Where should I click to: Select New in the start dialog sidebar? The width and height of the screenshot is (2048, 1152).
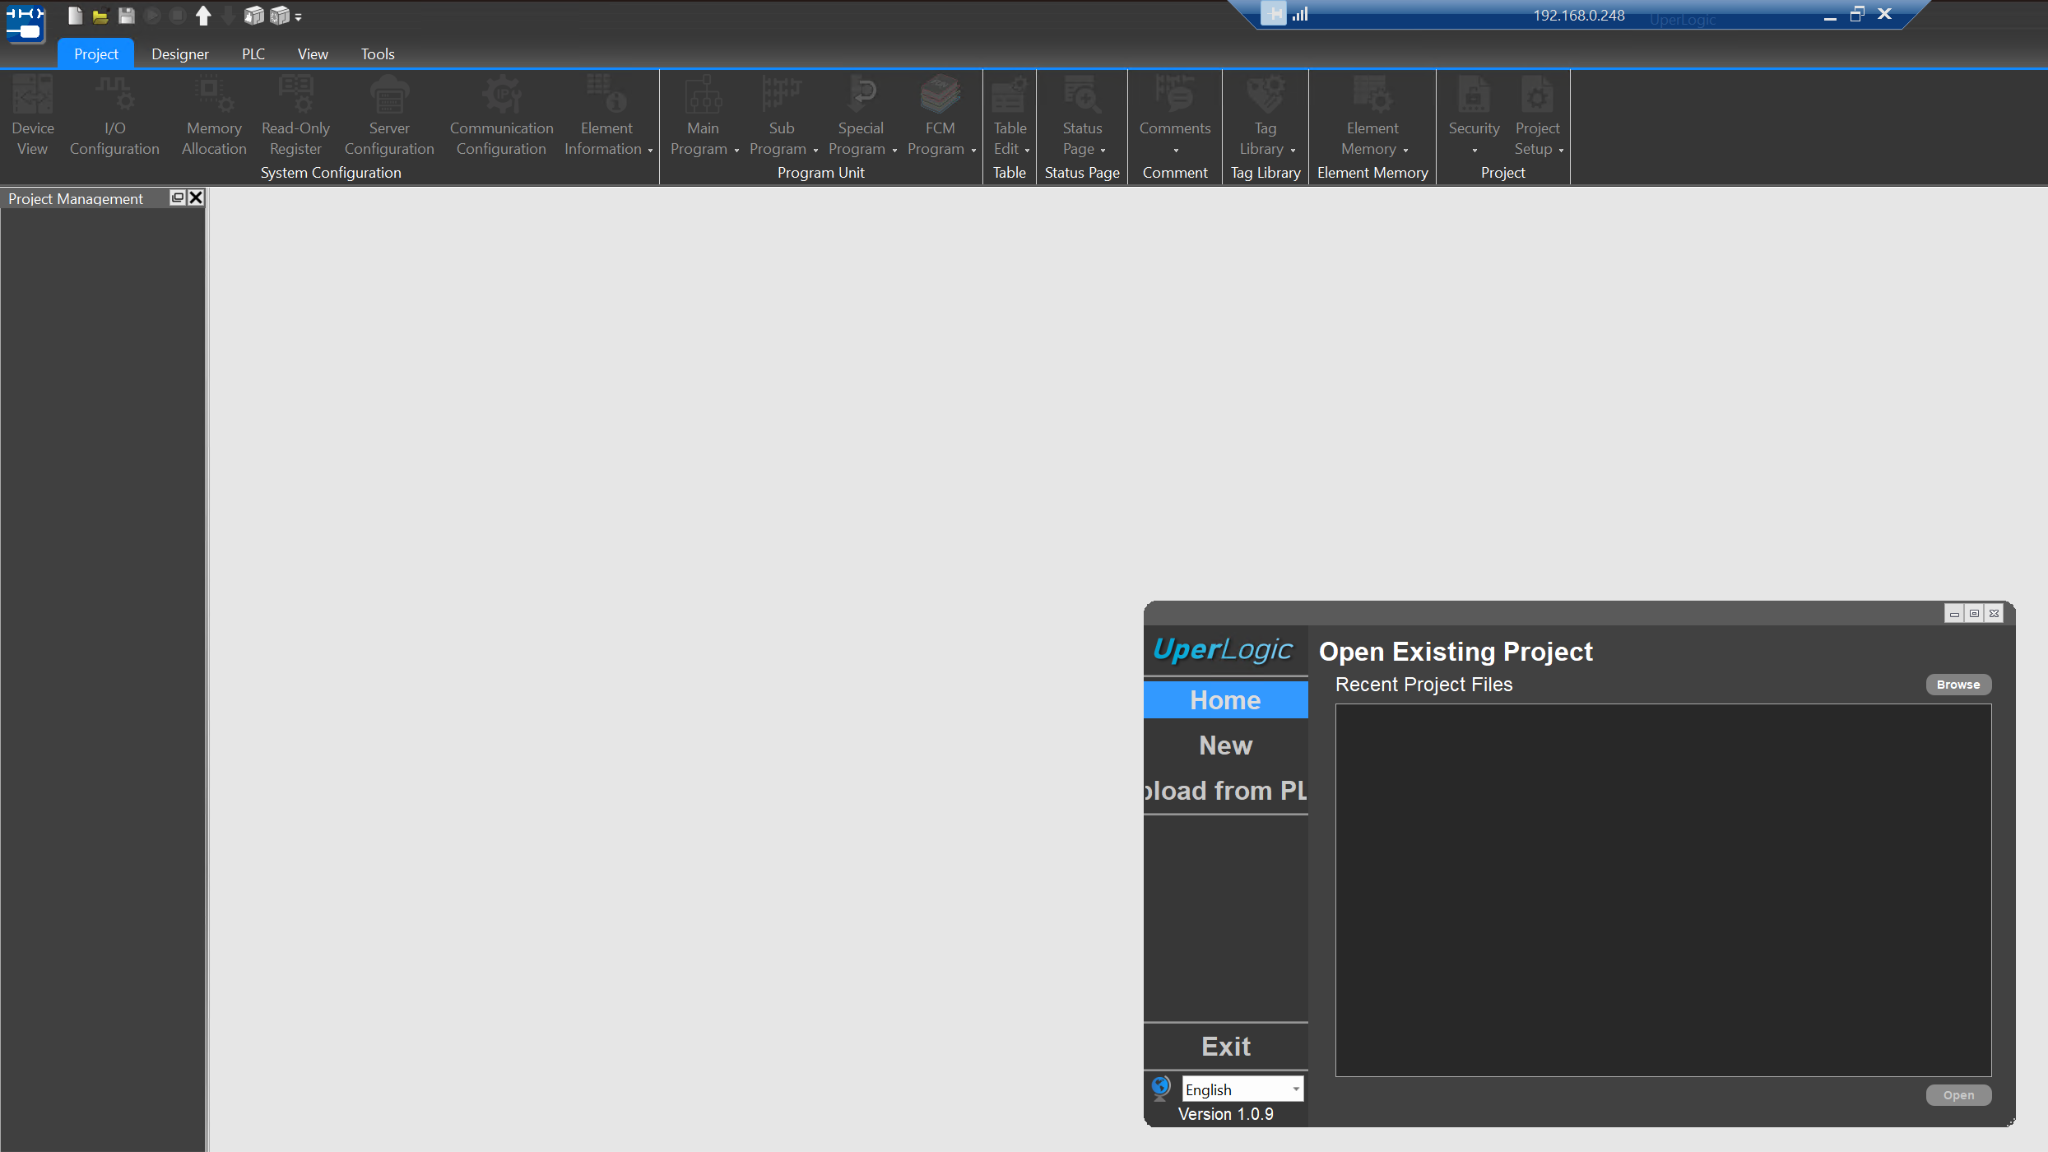tap(1225, 746)
